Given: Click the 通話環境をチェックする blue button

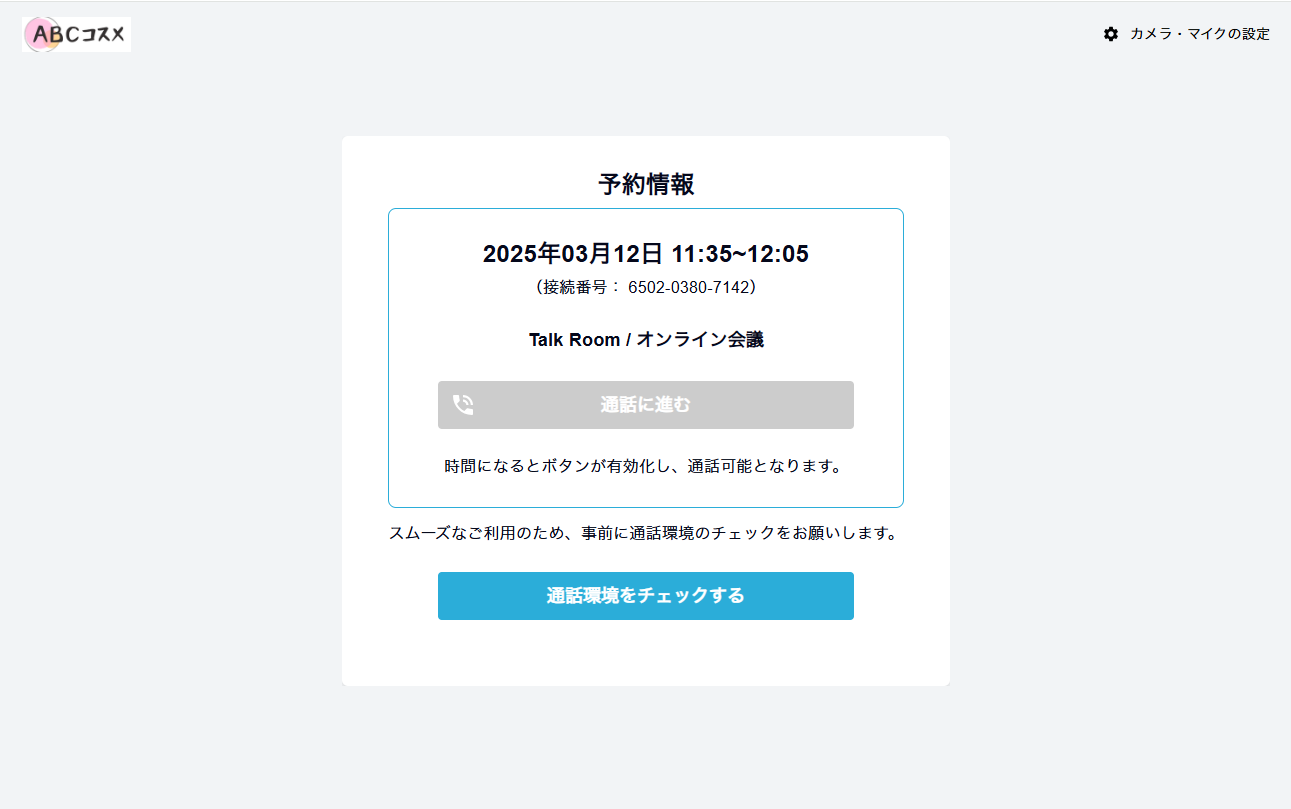Looking at the screenshot, I should point(646,596).
